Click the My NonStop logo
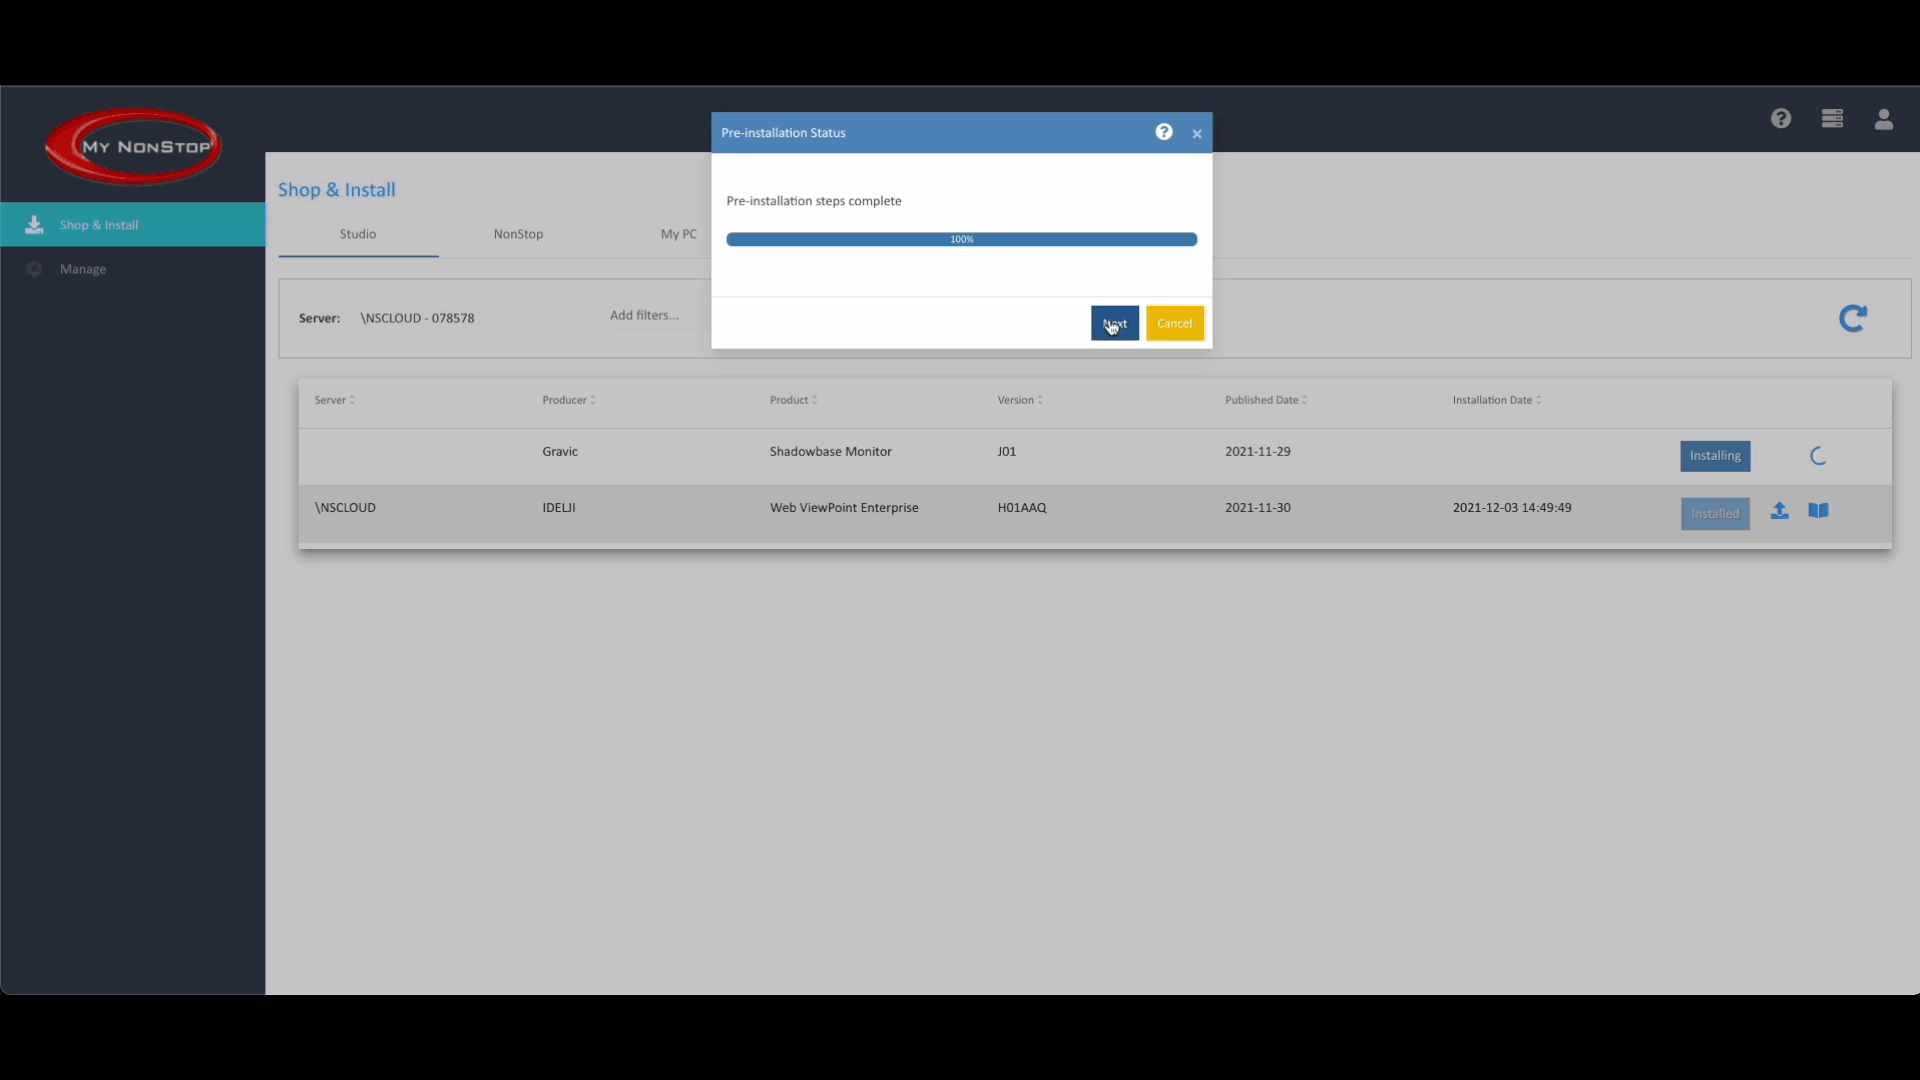Screen dimensions: 1920x1080 (x=133, y=146)
